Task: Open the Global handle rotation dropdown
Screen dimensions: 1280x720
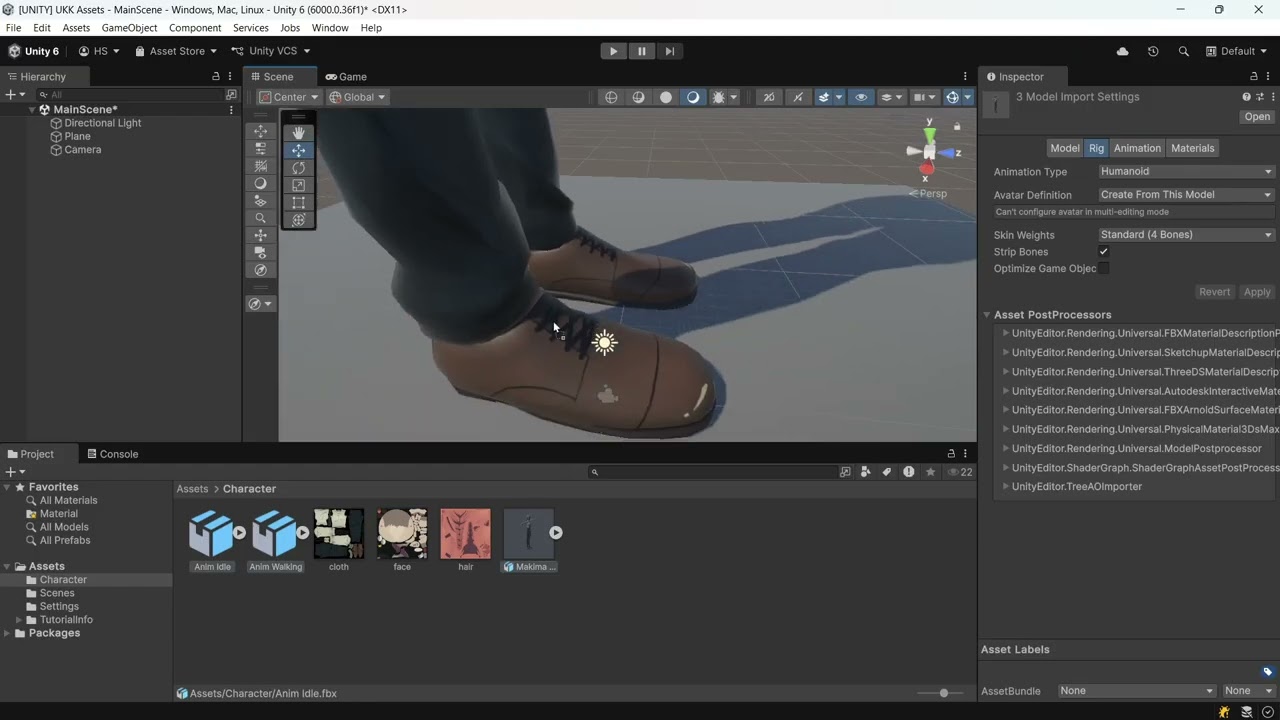Action: [358, 97]
